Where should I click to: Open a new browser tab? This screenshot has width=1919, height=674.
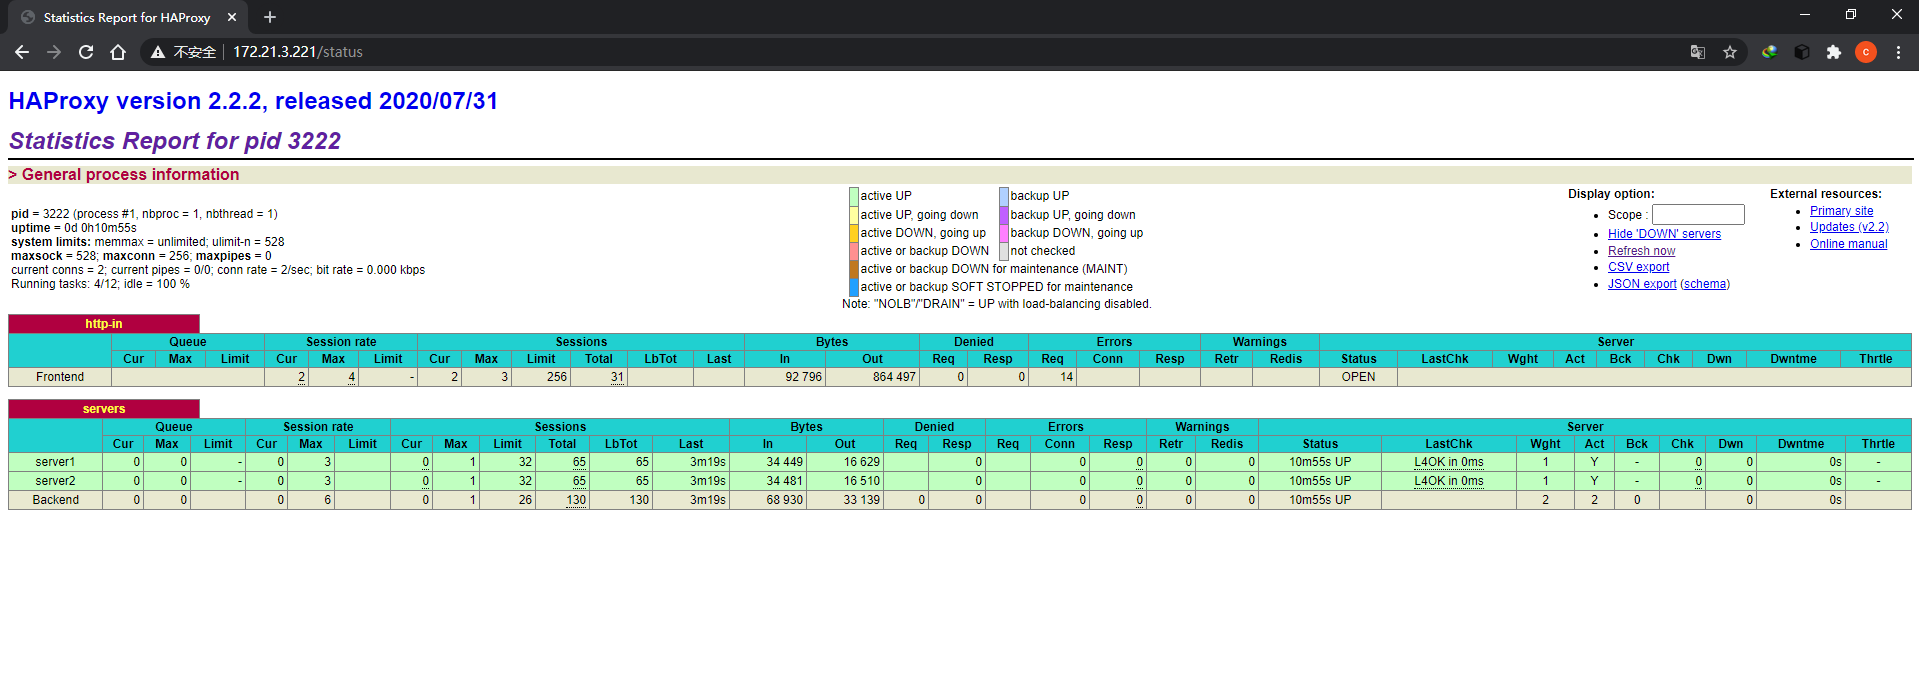270,17
